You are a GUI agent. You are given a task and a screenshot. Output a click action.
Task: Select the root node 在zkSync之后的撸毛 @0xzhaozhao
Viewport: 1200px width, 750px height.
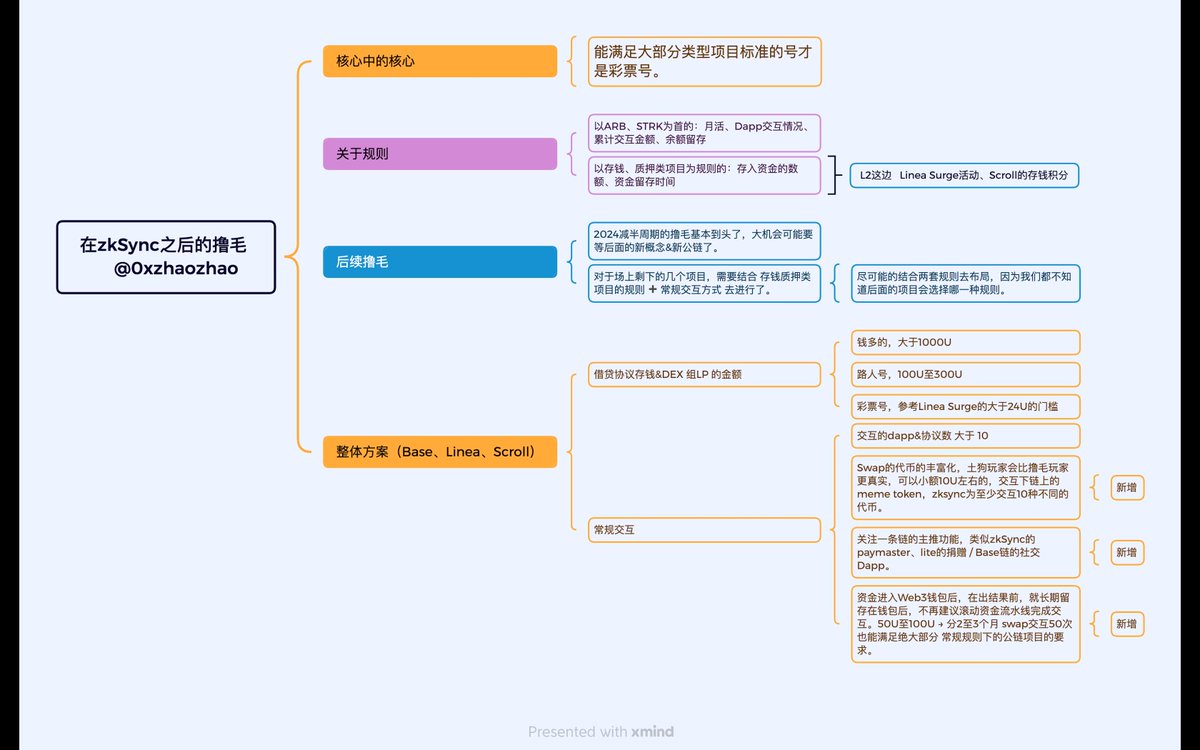click(x=166, y=257)
